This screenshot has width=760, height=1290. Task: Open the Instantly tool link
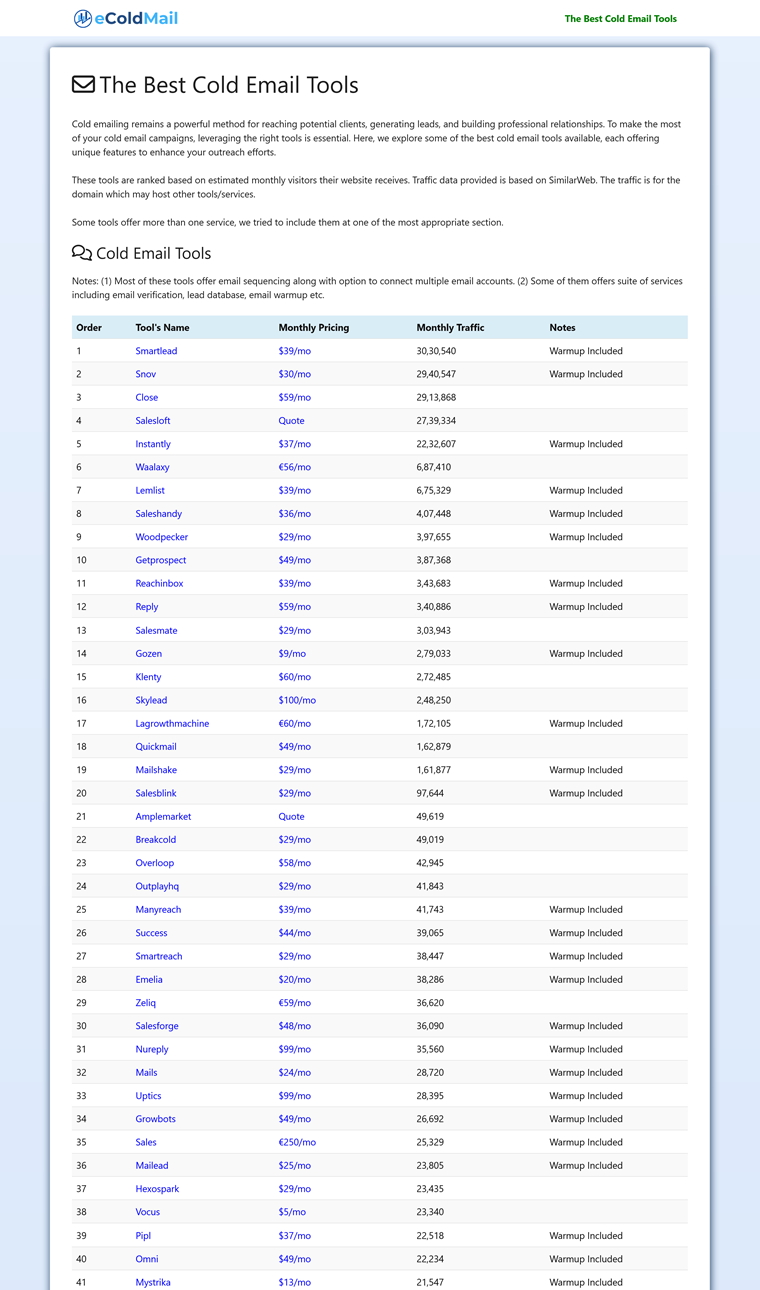coord(153,444)
